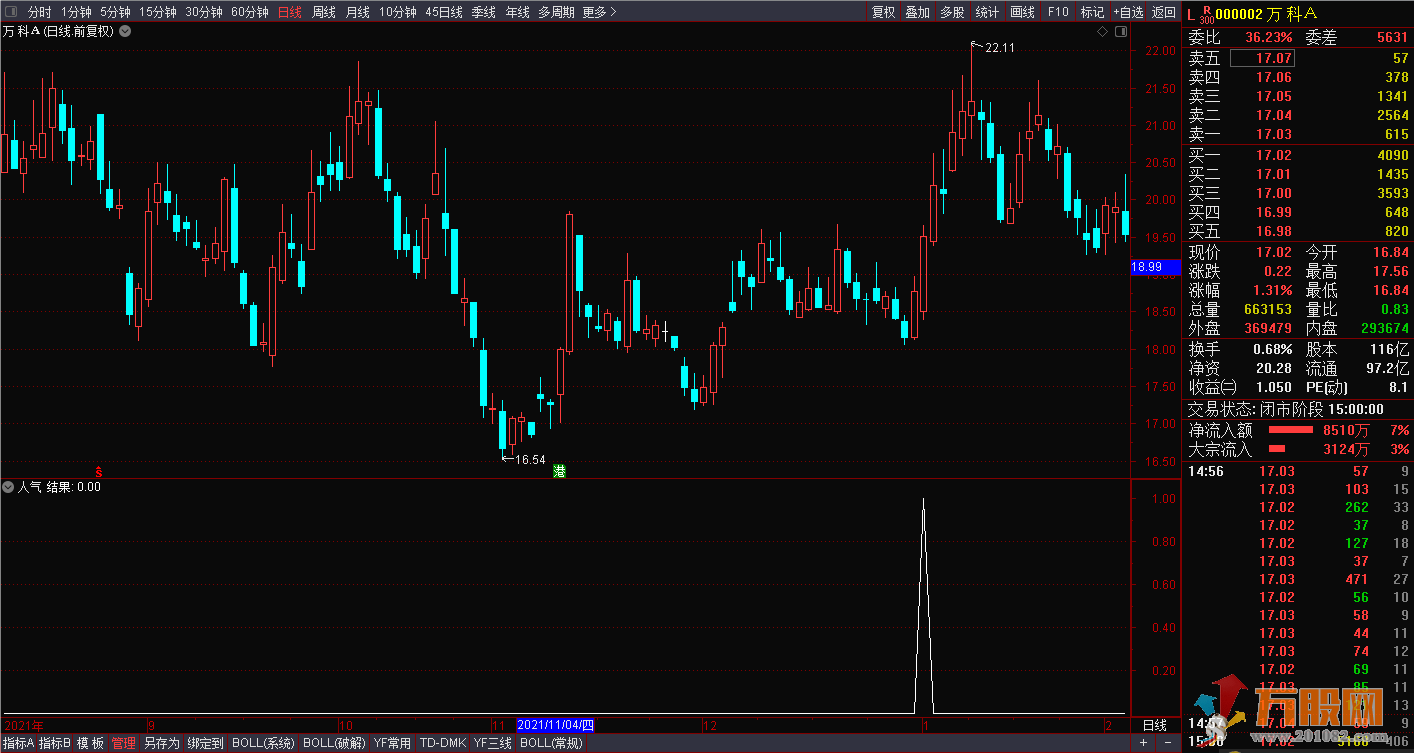Select the 1分钟 period
Screen dimensions: 1414x753
pos(76,12)
